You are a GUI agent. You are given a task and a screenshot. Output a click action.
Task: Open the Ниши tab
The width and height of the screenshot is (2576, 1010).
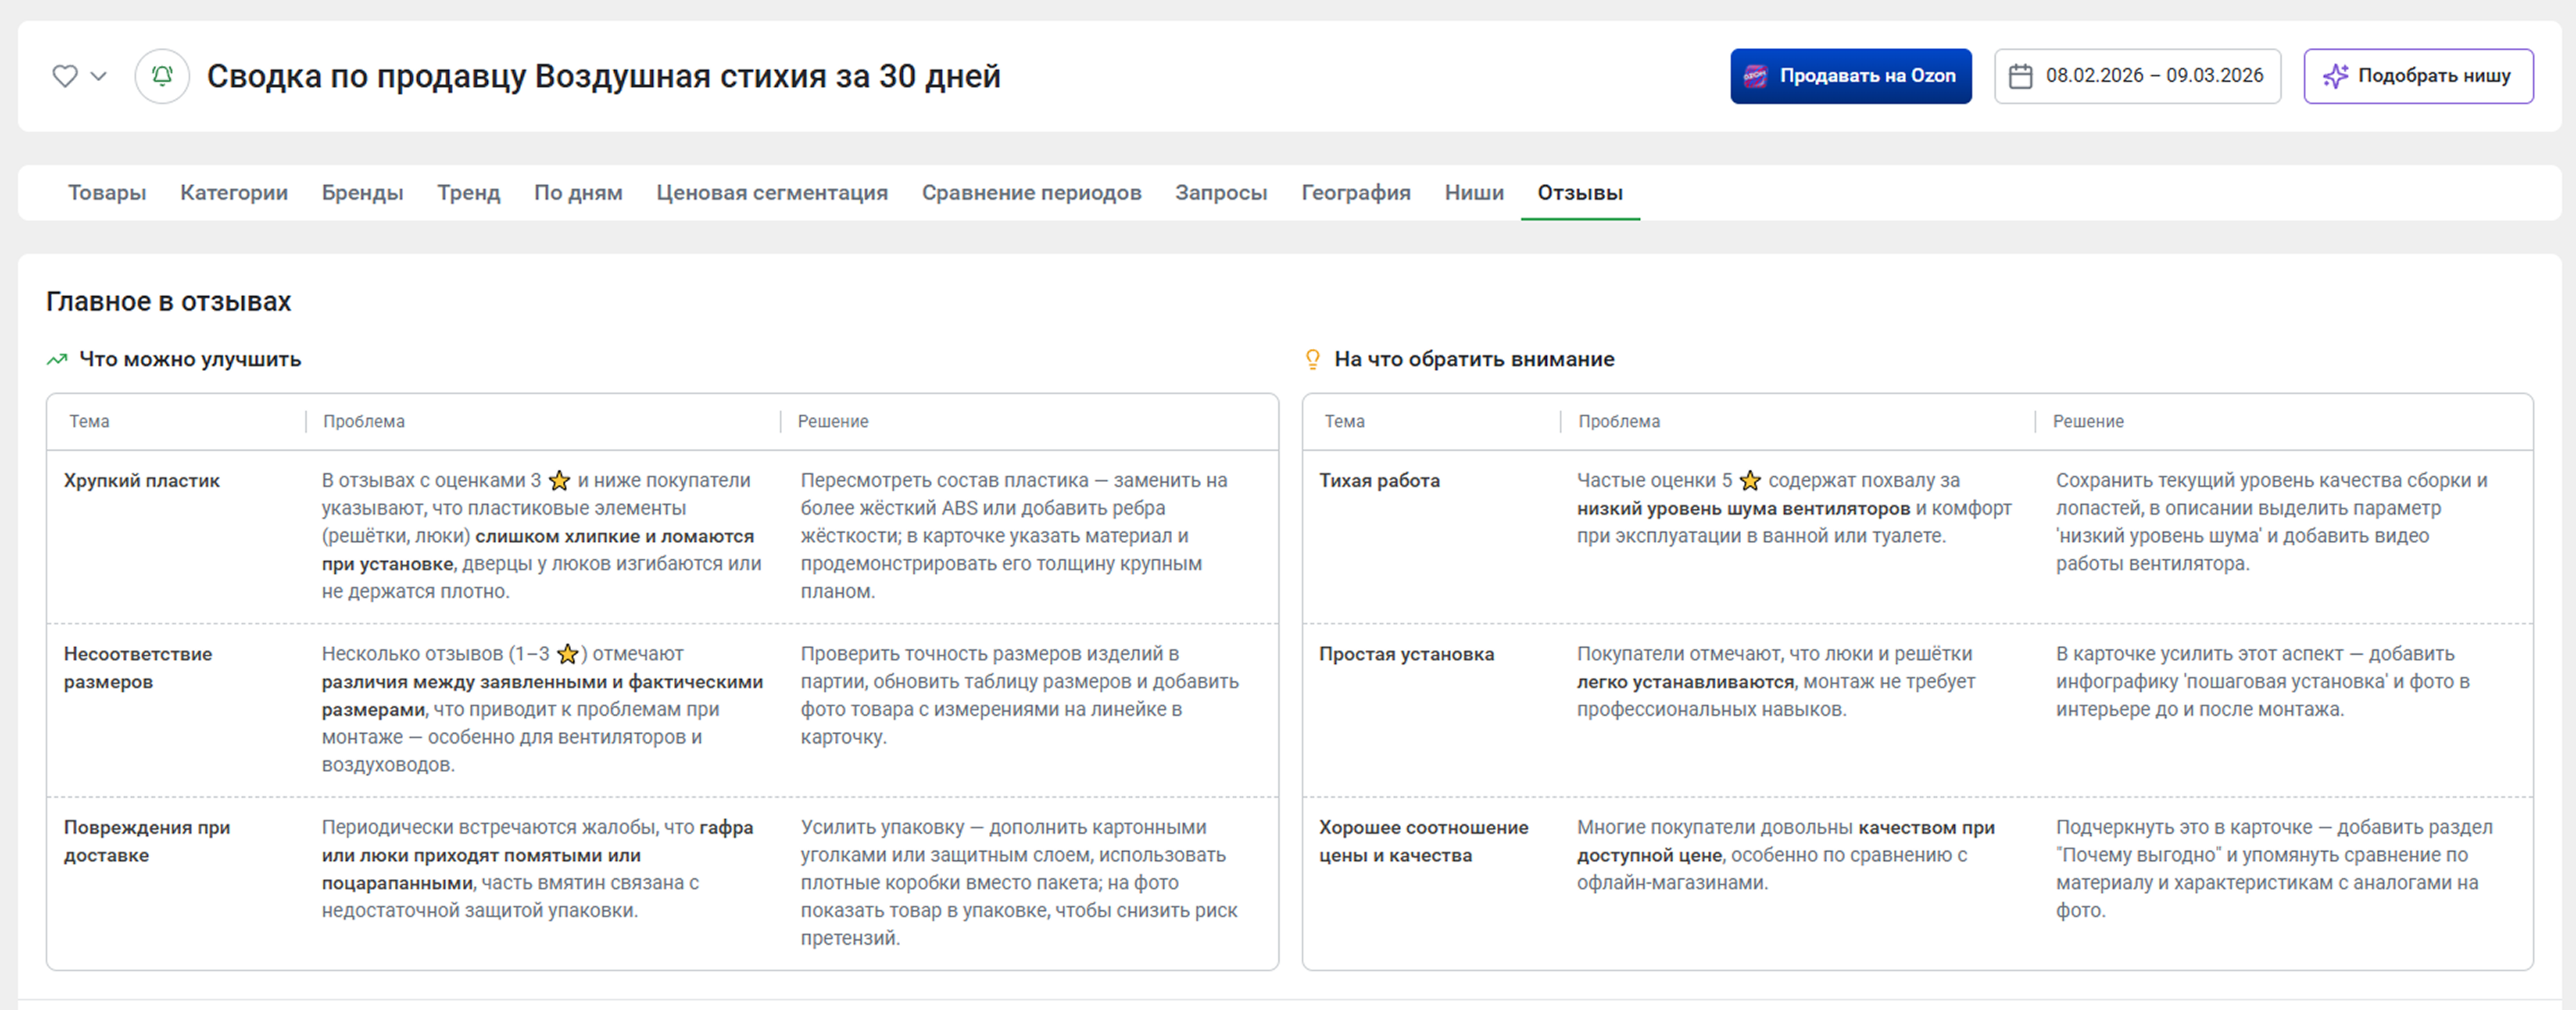click(1473, 193)
